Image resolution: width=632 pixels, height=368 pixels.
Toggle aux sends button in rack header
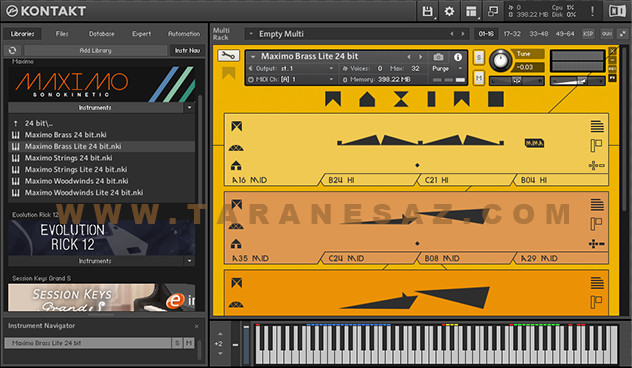606,34
